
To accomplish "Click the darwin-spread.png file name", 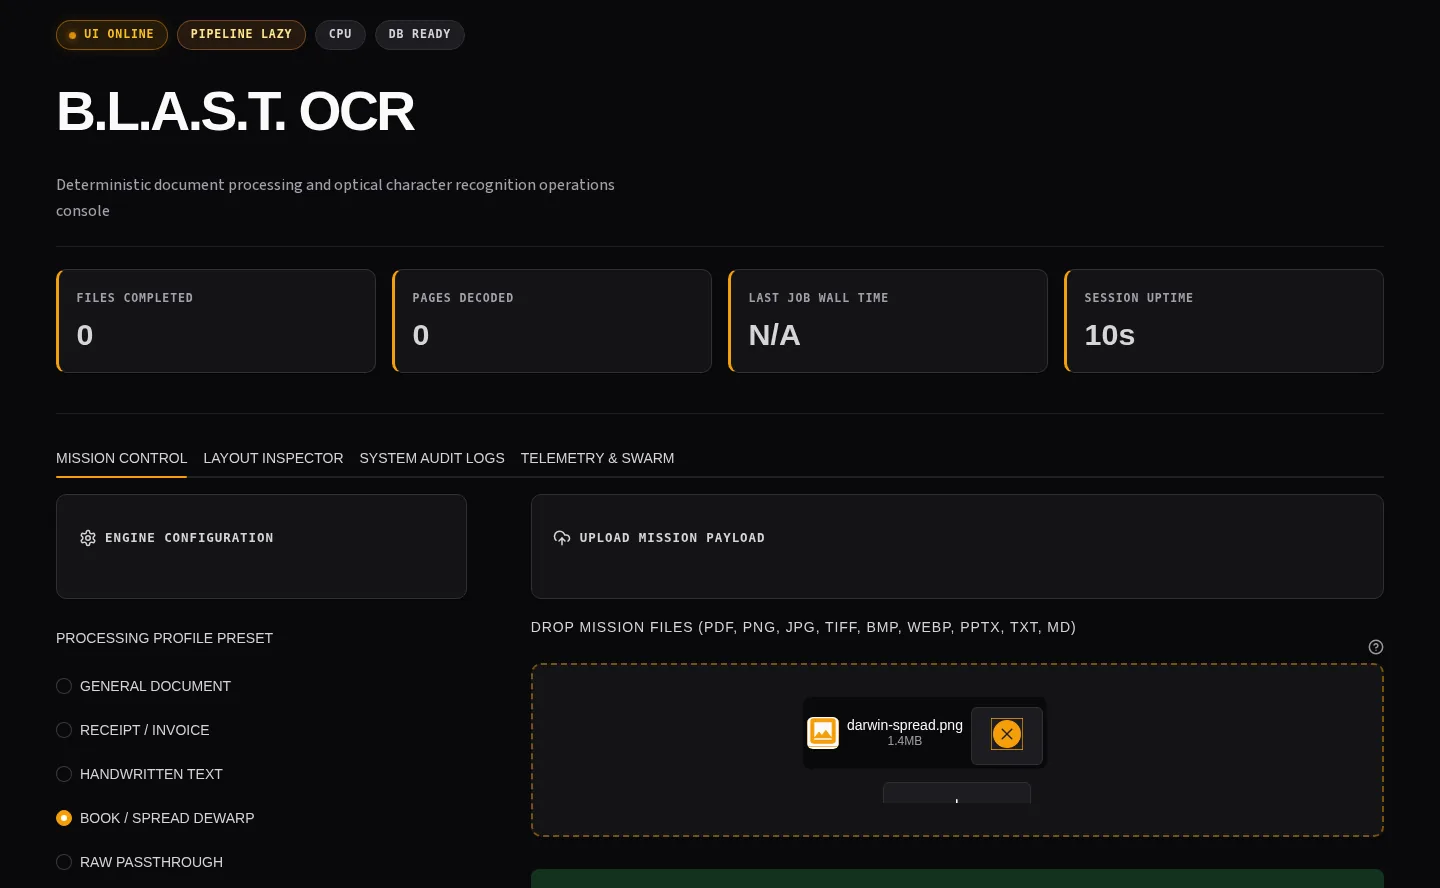I will pos(905,725).
